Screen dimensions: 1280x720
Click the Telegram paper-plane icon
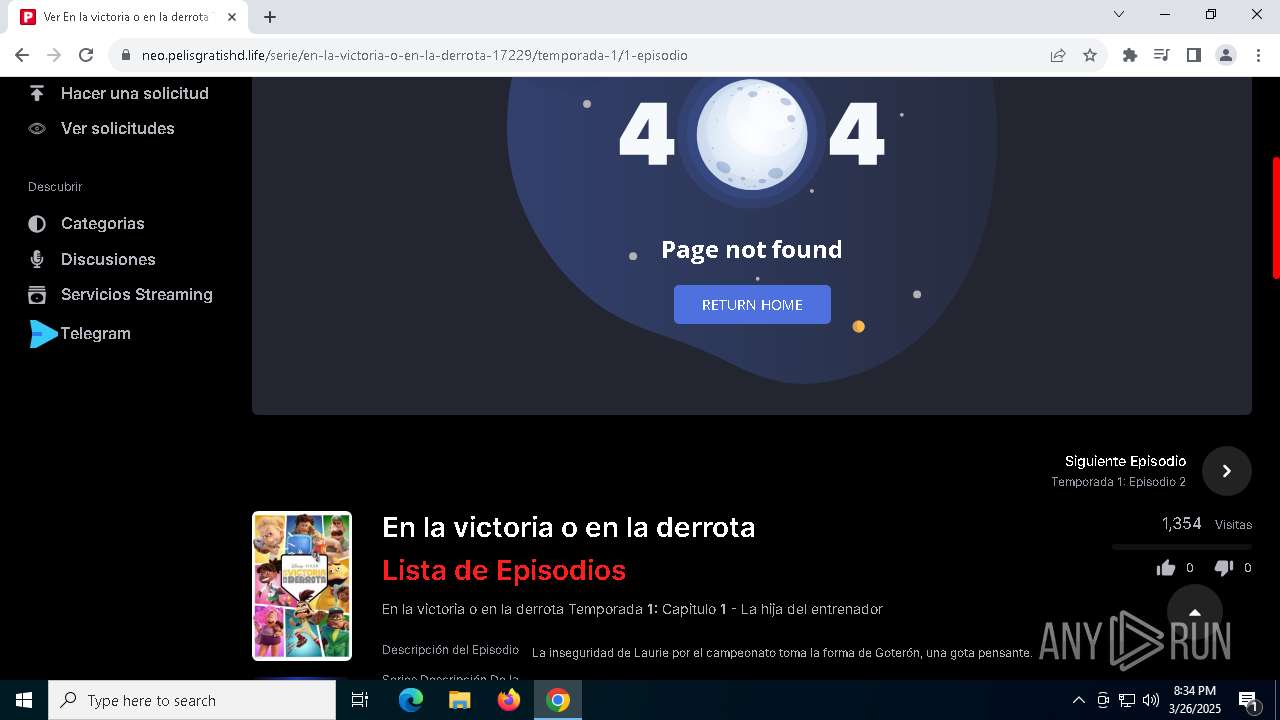tap(44, 334)
